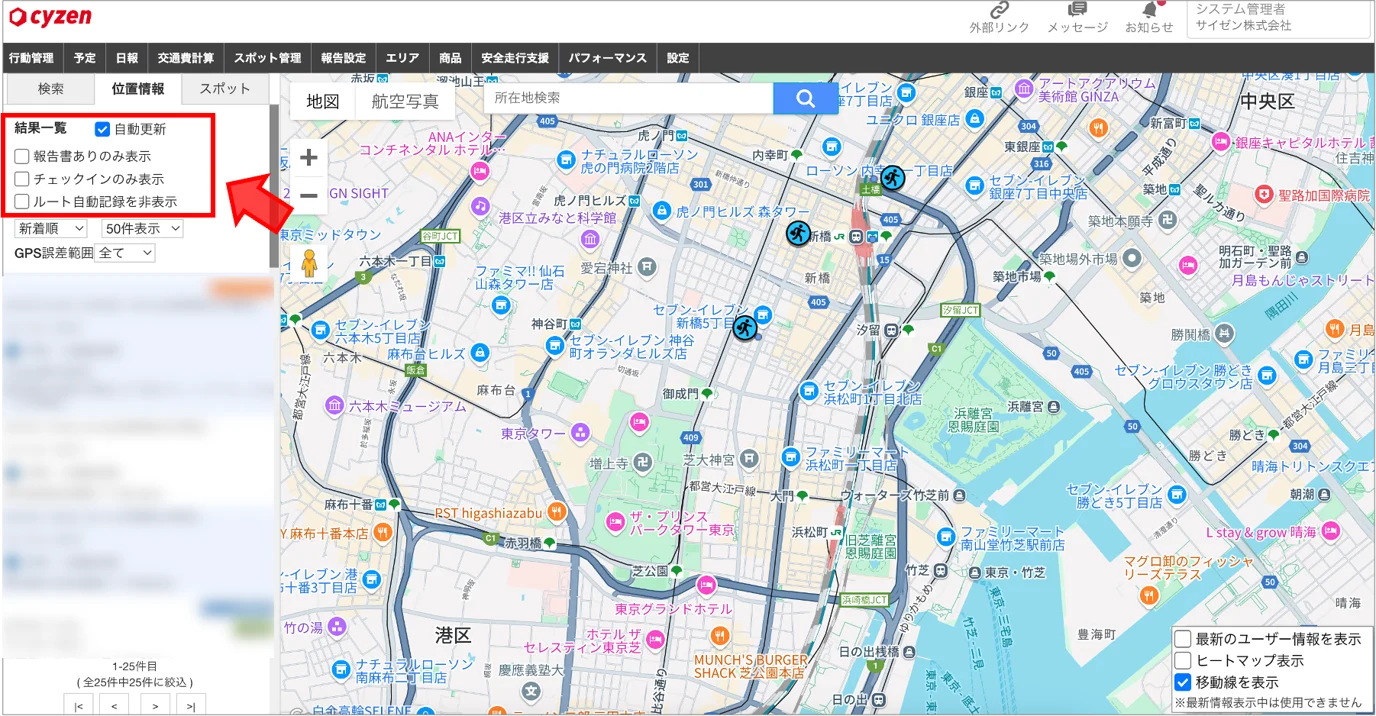Open the 商品 menu
This screenshot has height=716, width=1376.
tap(450, 58)
